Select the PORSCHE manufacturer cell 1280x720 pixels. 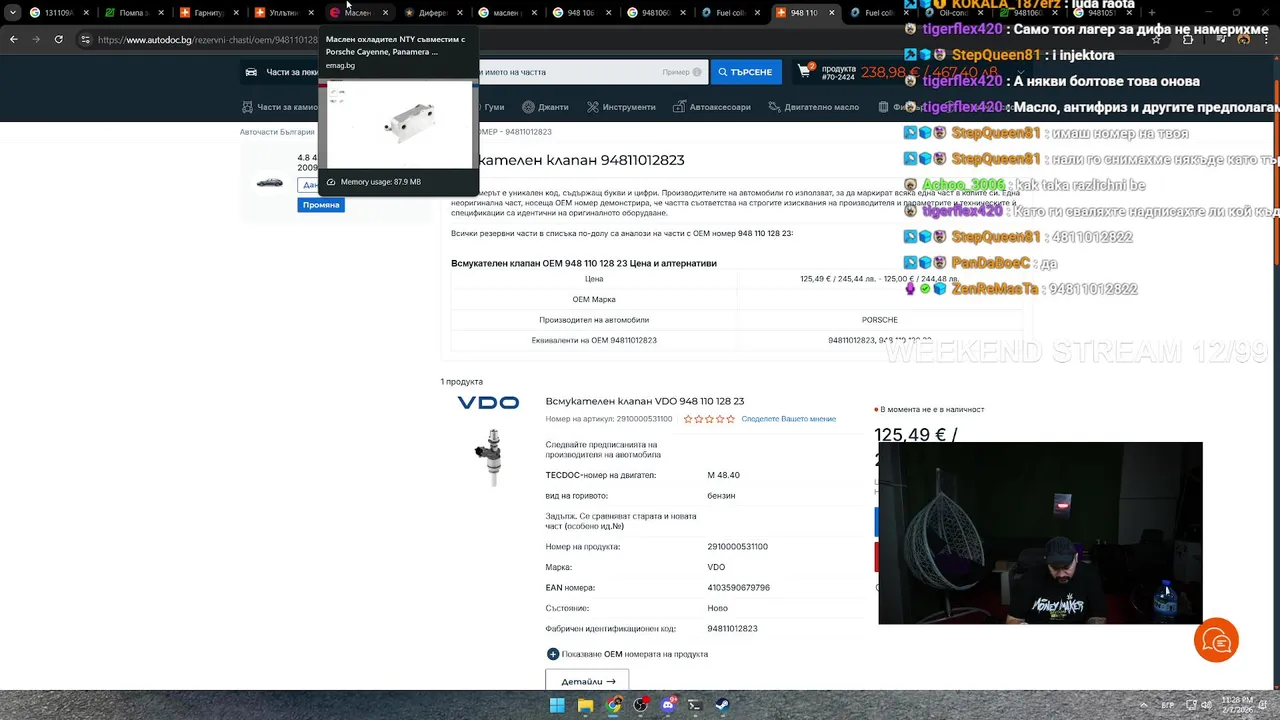click(x=880, y=320)
